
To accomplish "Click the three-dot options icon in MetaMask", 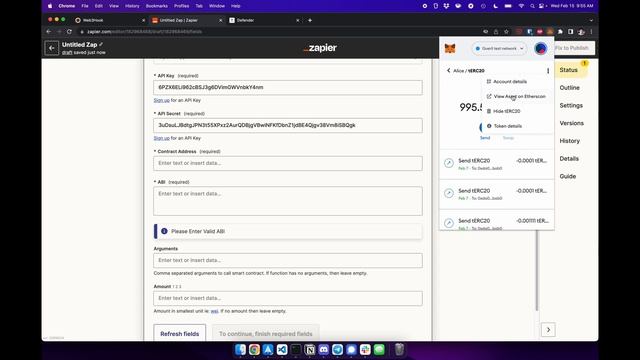I will tap(548, 71).
